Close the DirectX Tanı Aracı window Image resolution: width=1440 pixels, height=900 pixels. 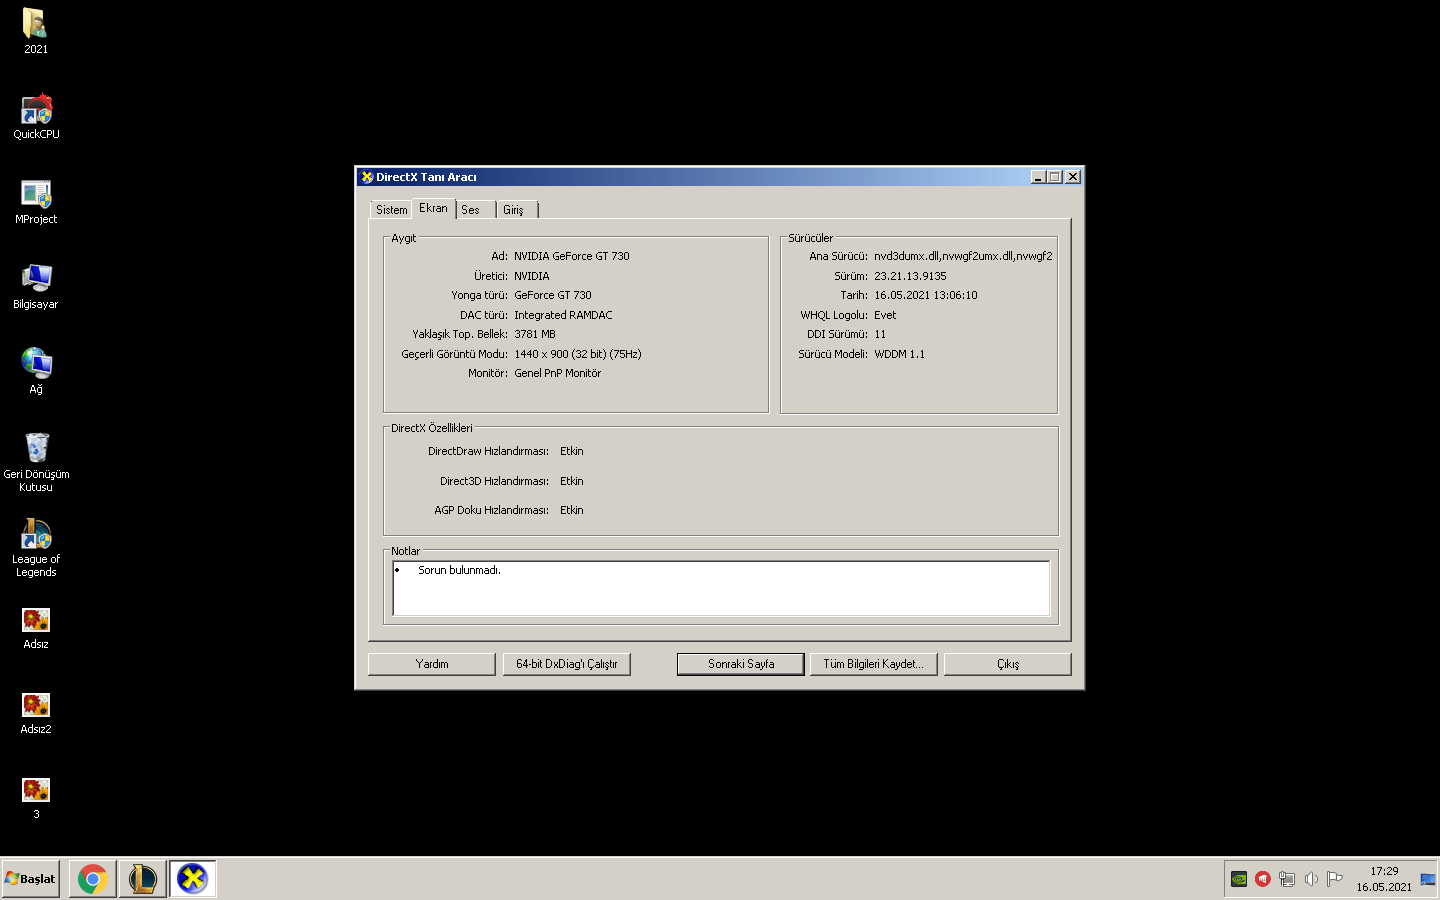click(x=1073, y=177)
